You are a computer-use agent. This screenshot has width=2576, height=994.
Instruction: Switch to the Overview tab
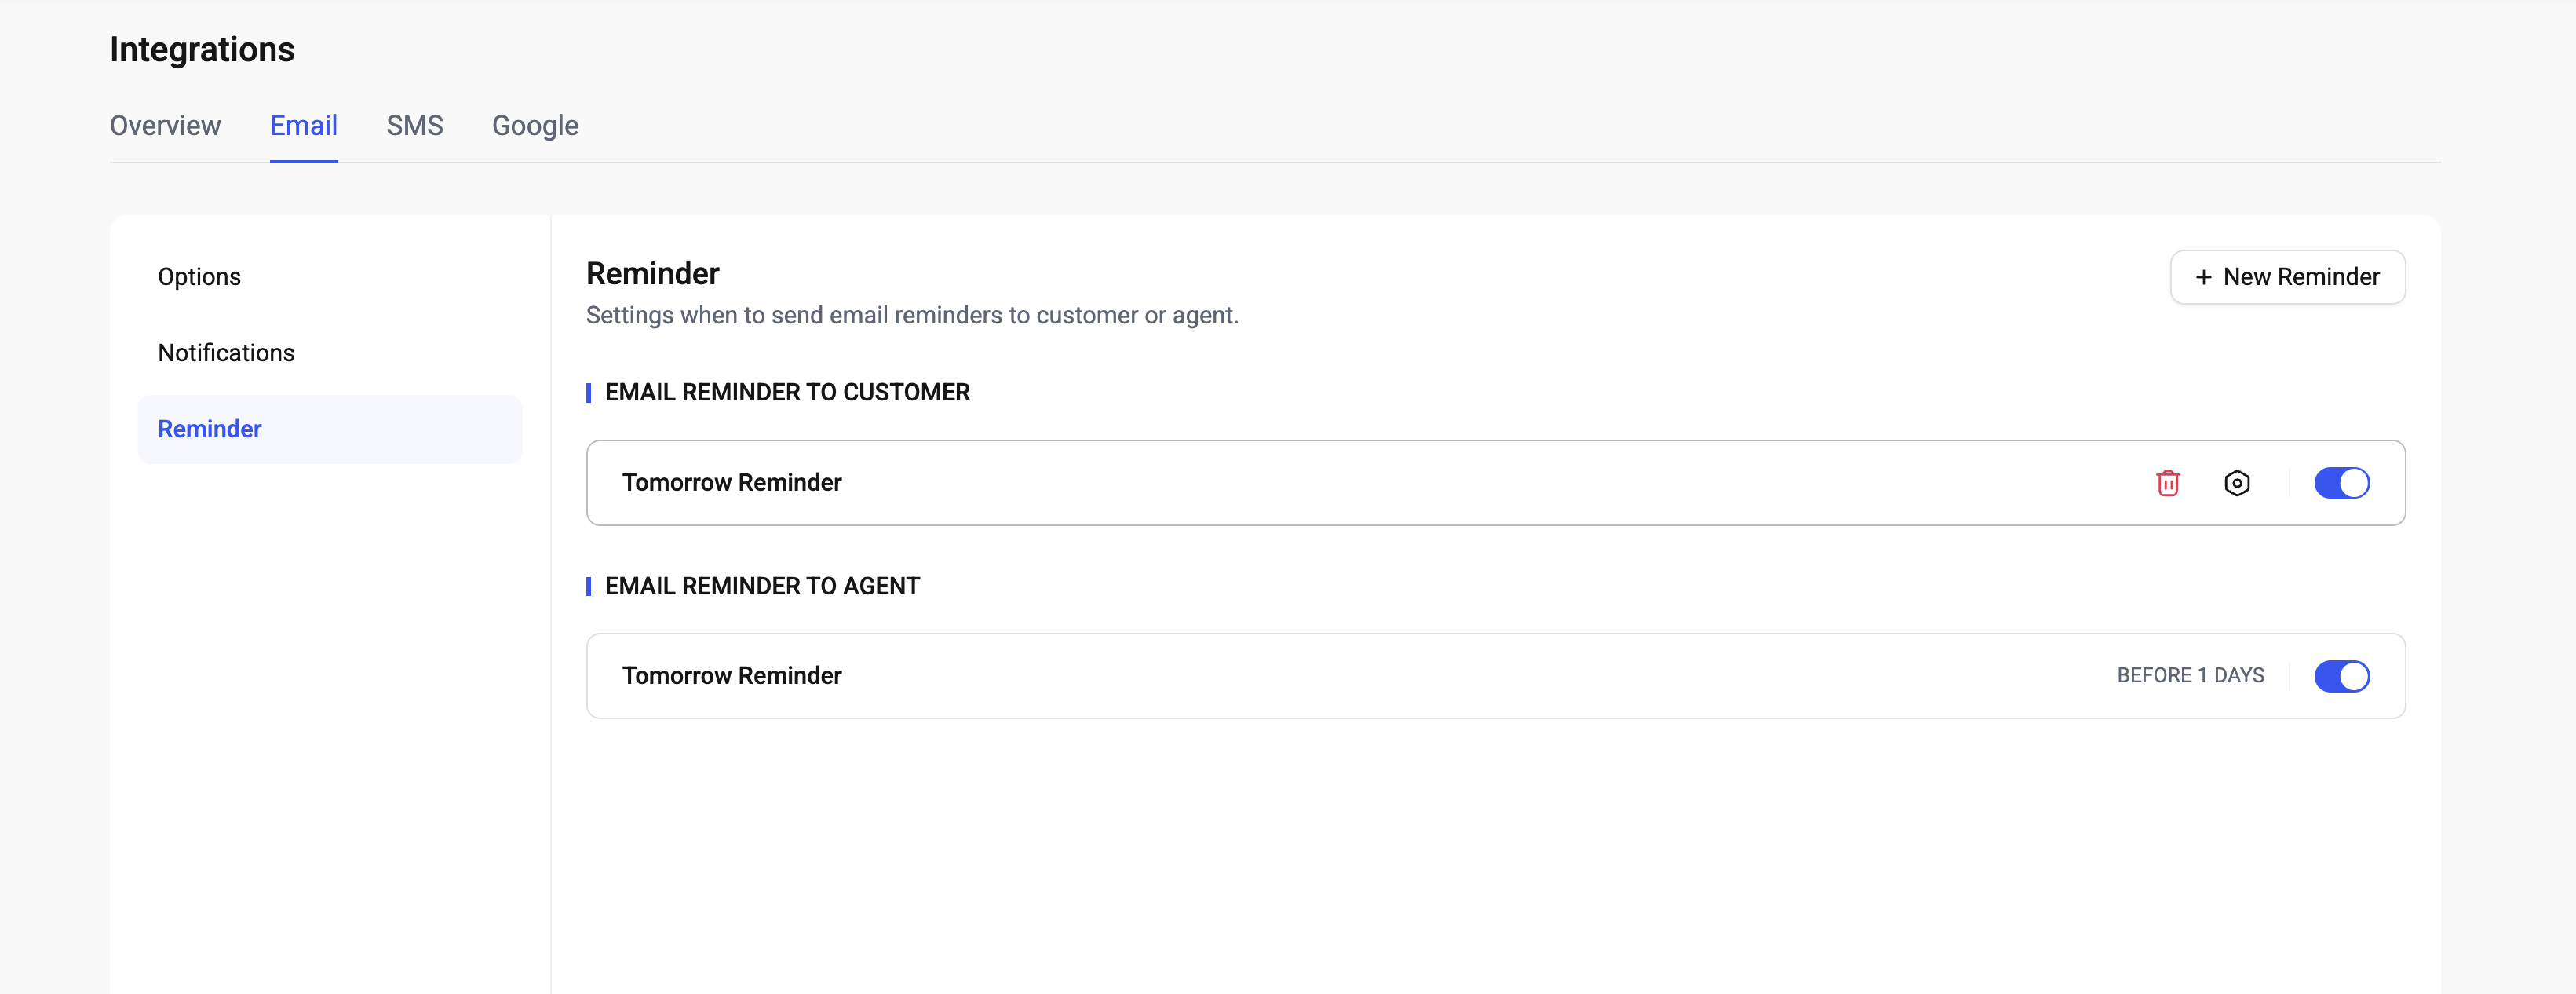pos(165,126)
